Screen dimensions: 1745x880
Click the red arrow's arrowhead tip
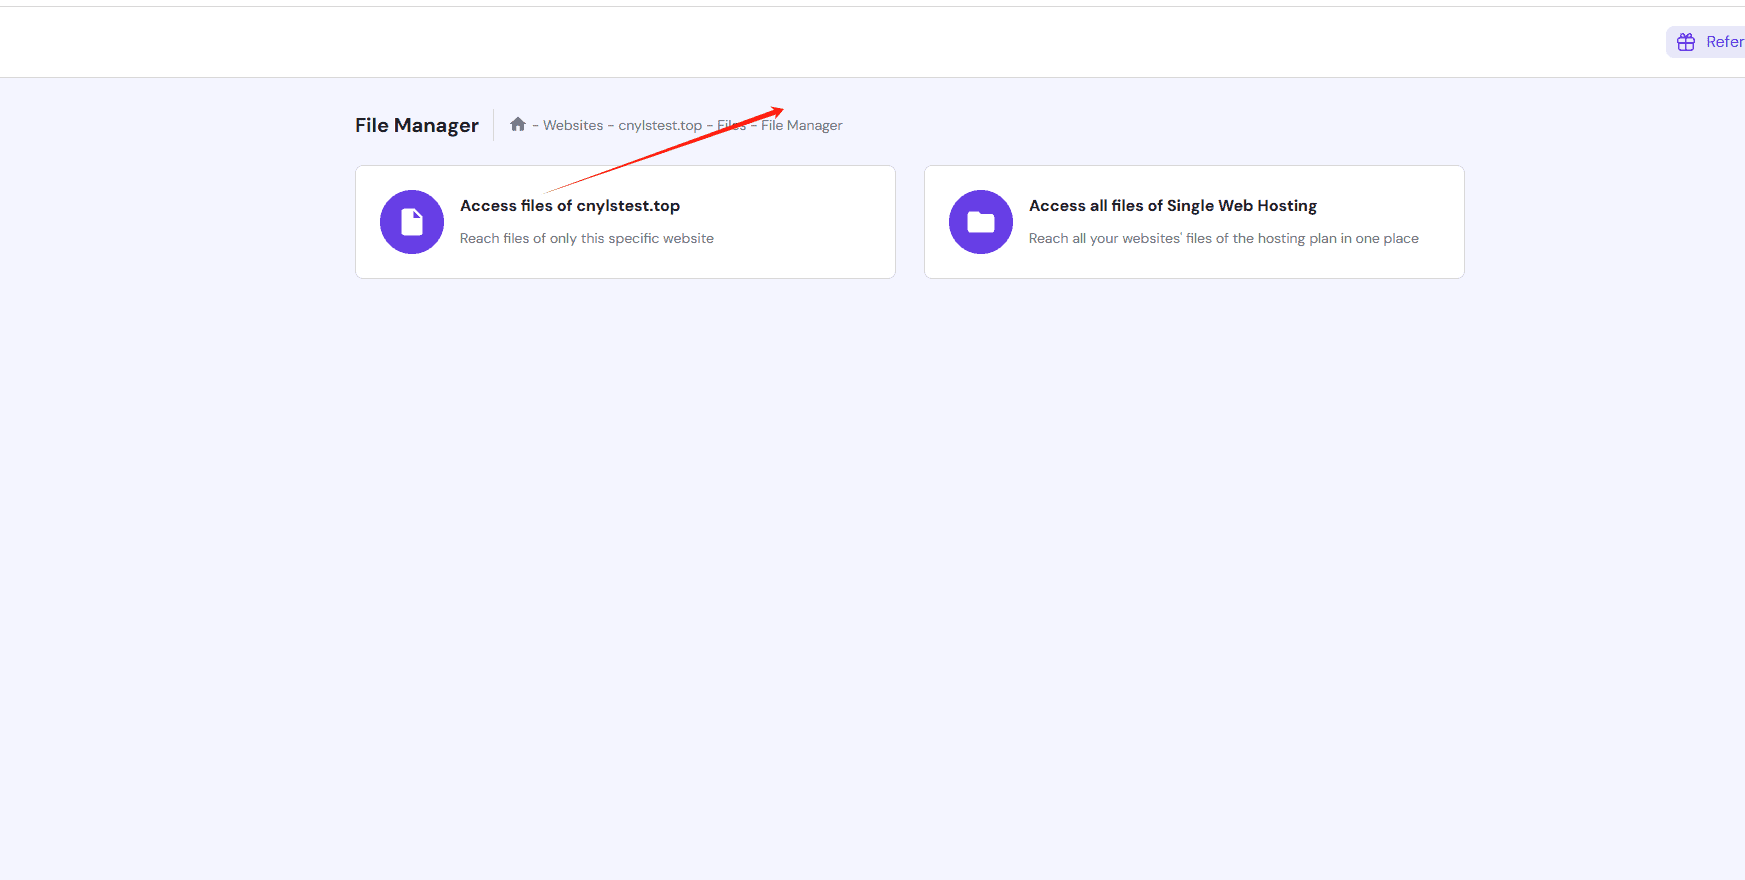click(781, 109)
